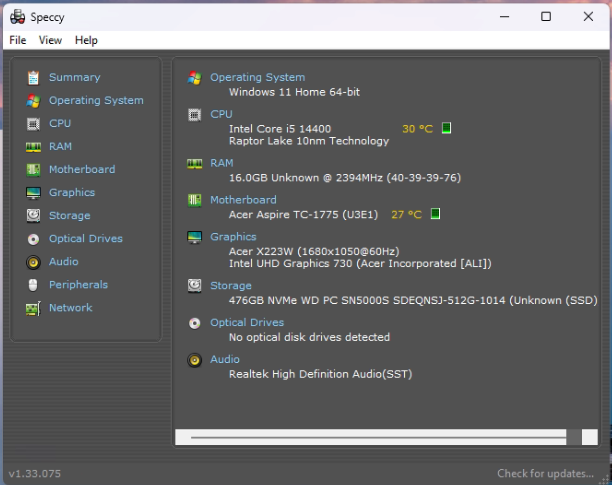Click 'No optical disk drives detected' text

tap(309, 337)
